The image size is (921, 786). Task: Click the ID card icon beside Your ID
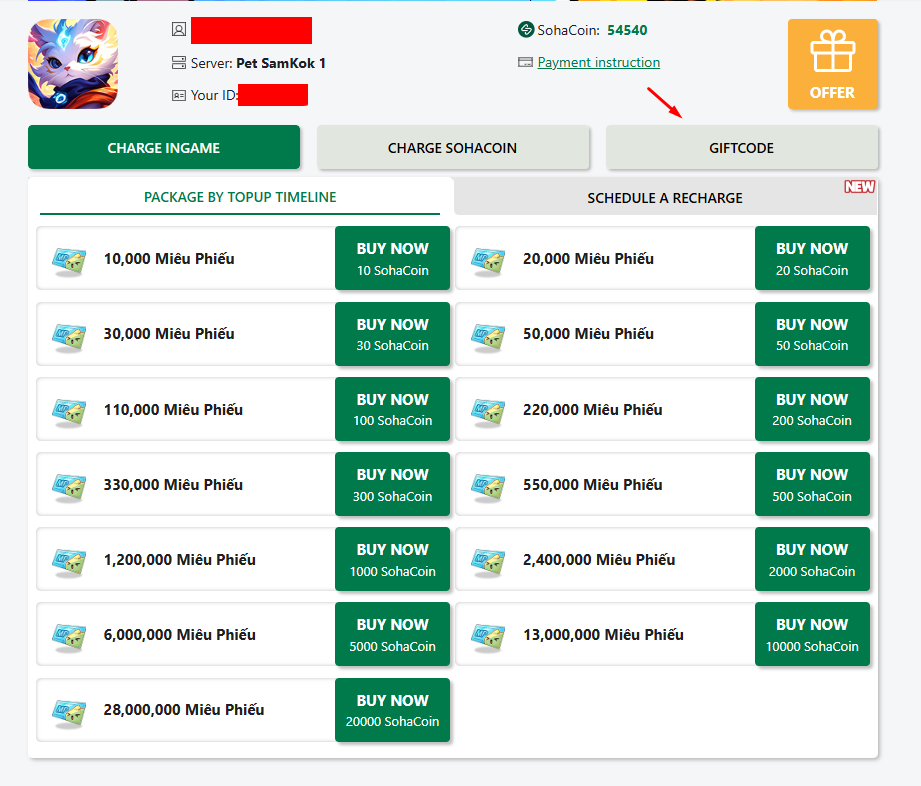pos(179,96)
